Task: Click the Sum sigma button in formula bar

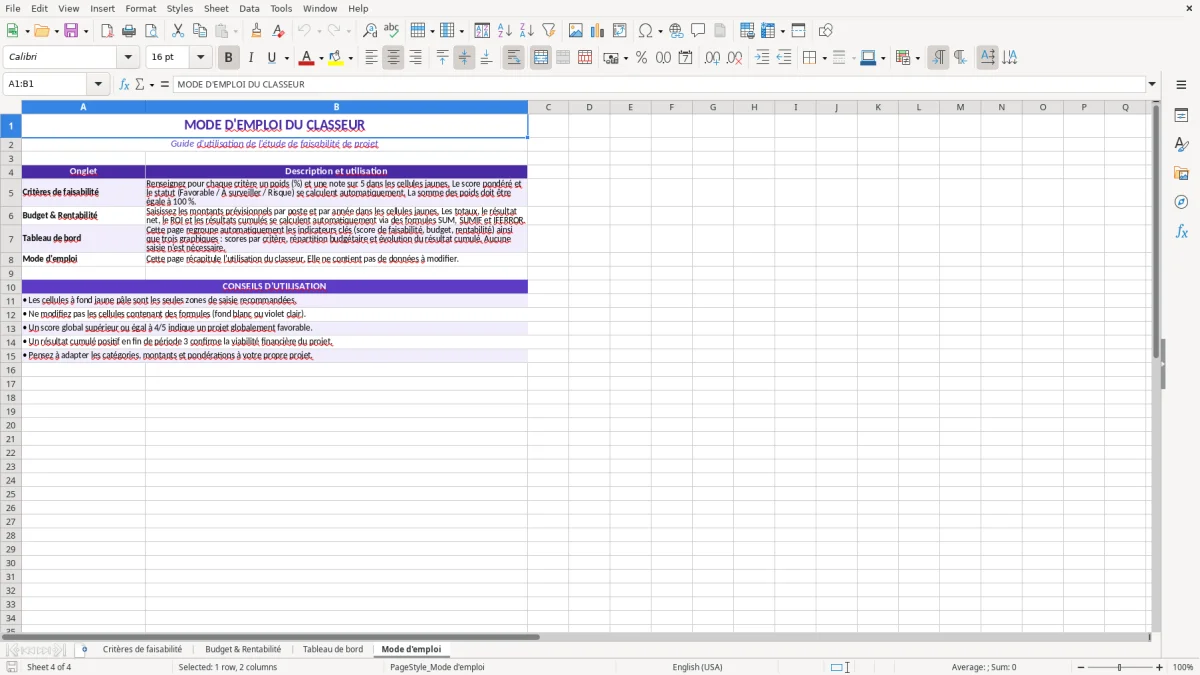Action: coord(140,85)
